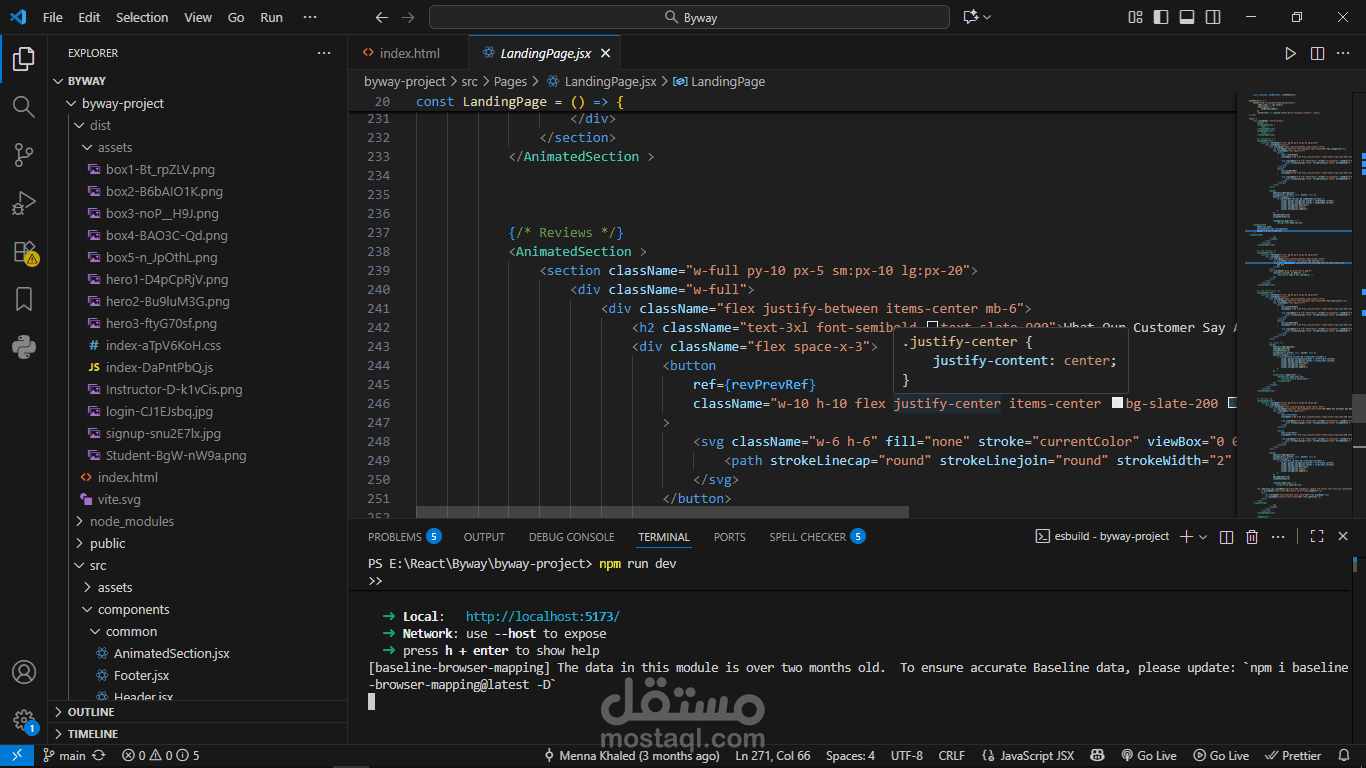Viewport: 1366px width, 768px height.
Task: Click the main branch in status bar
Action: click(x=64, y=756)
